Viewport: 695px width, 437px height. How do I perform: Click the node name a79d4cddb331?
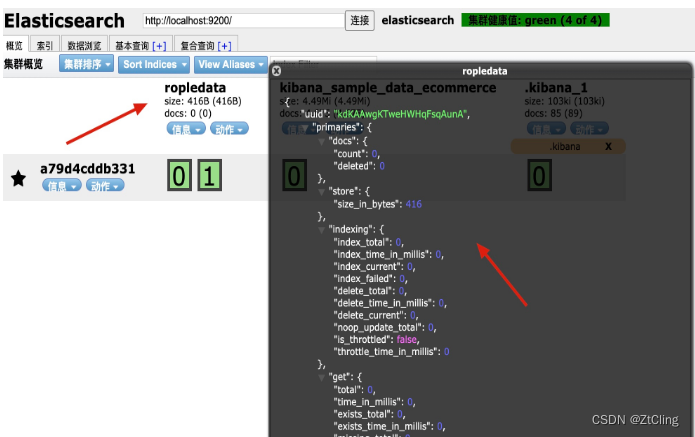pyautogui.click(x=88, y=169)
